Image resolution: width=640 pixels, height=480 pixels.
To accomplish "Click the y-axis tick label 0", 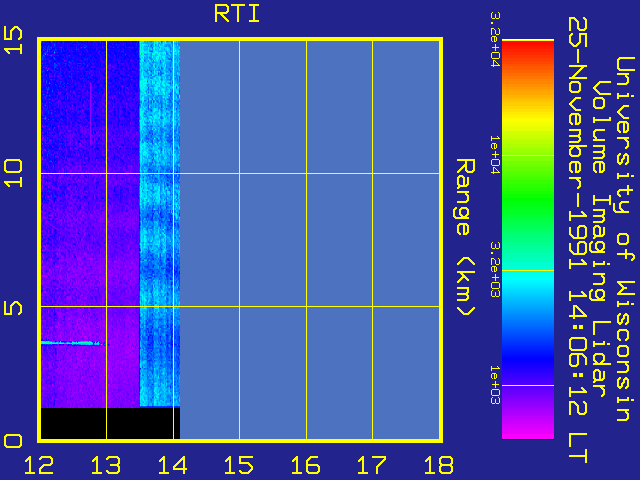I will coord(13,441).
